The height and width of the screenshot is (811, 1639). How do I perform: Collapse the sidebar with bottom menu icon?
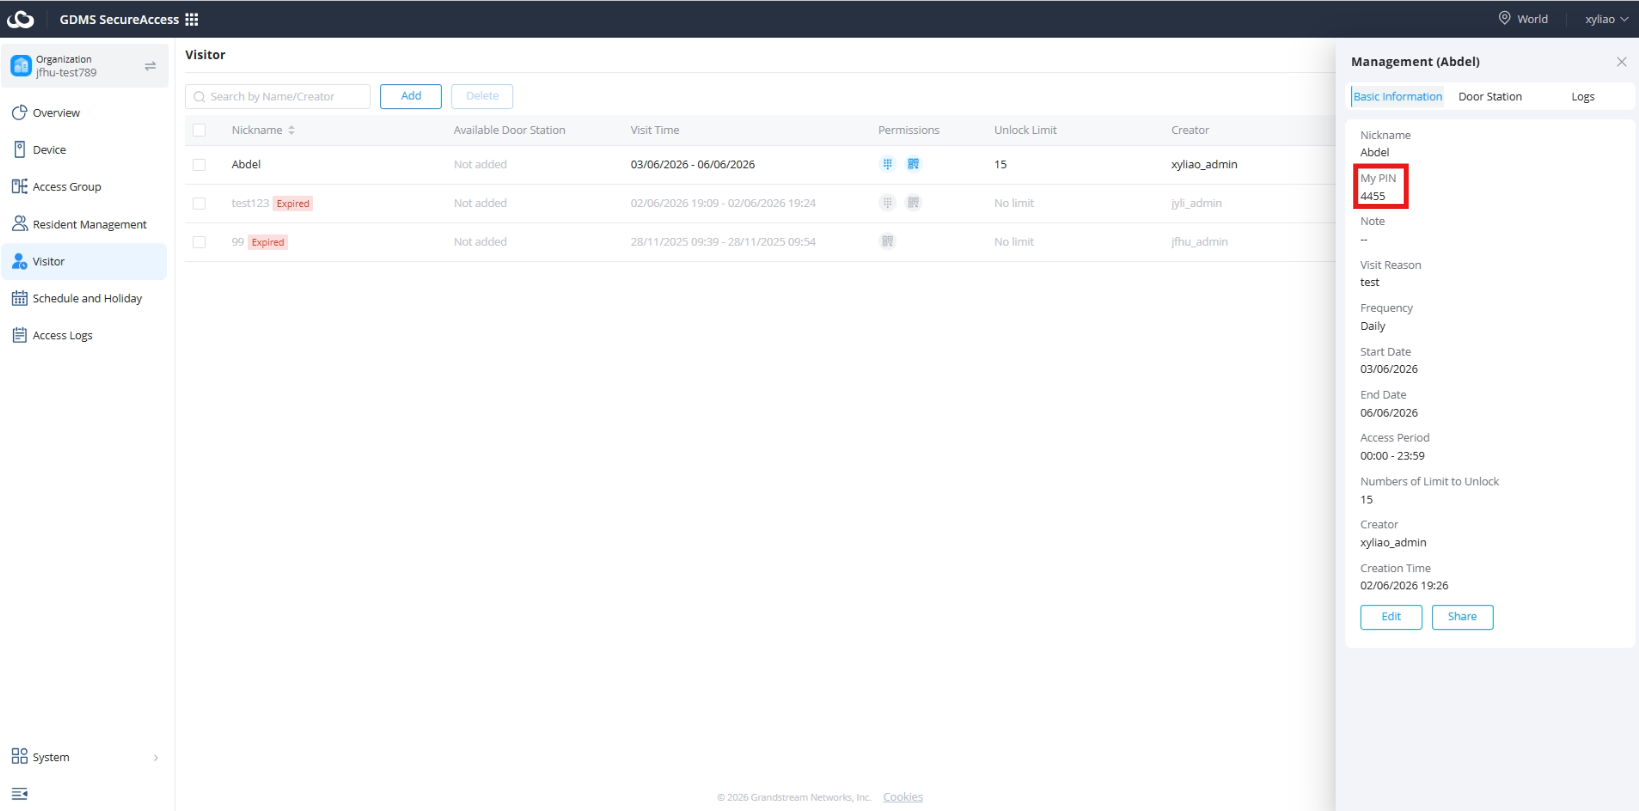[19, 793]
